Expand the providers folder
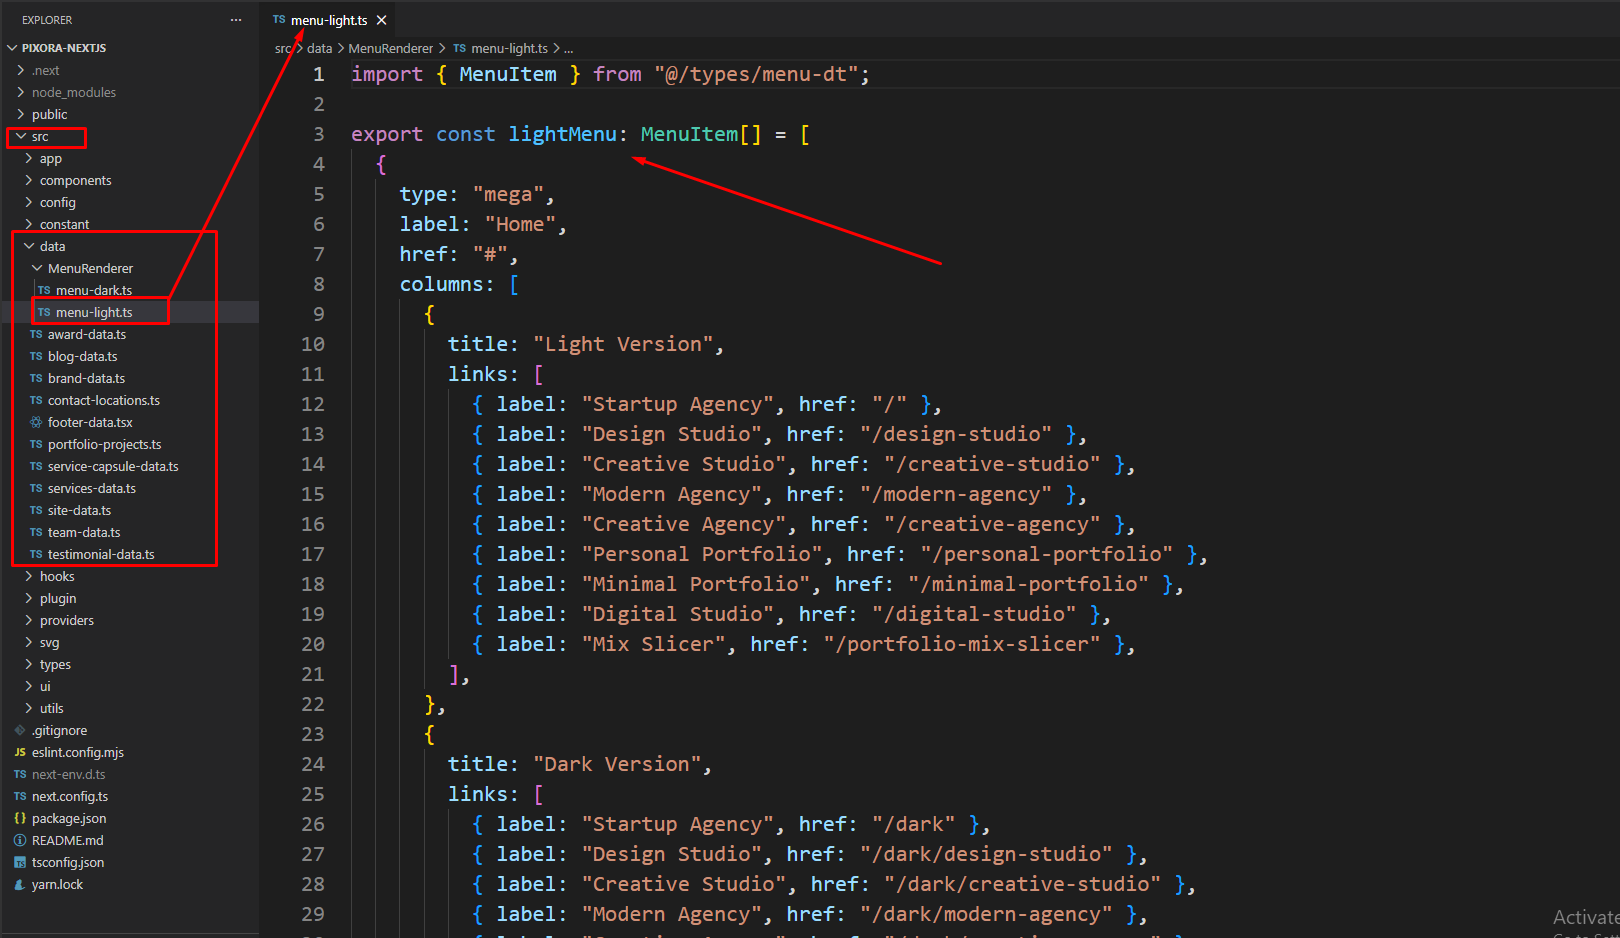Image resolution: width=1620 pixels, height=938 pixels. coord(66,620)
